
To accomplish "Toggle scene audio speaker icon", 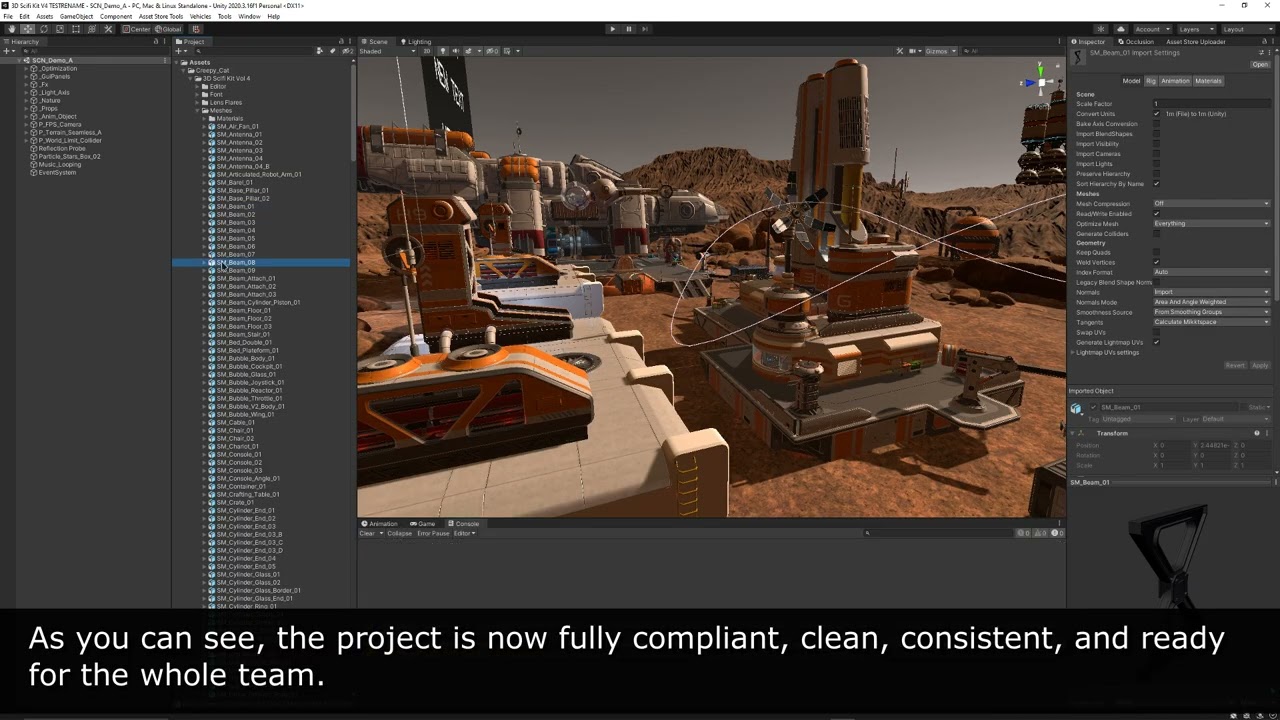I will pos(455,51).
